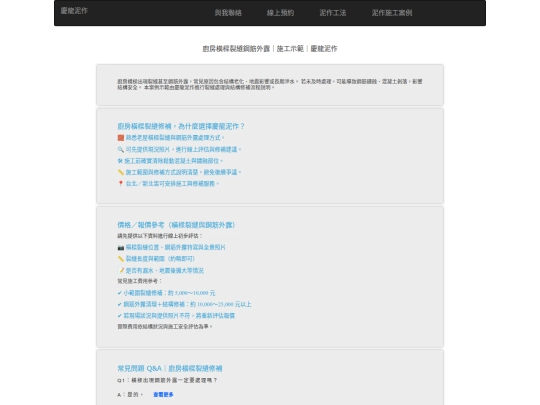Click the line 熟悉老屋橫樑裂縫
The height and width of the screenshot is (405, 540).
(175, 138)
